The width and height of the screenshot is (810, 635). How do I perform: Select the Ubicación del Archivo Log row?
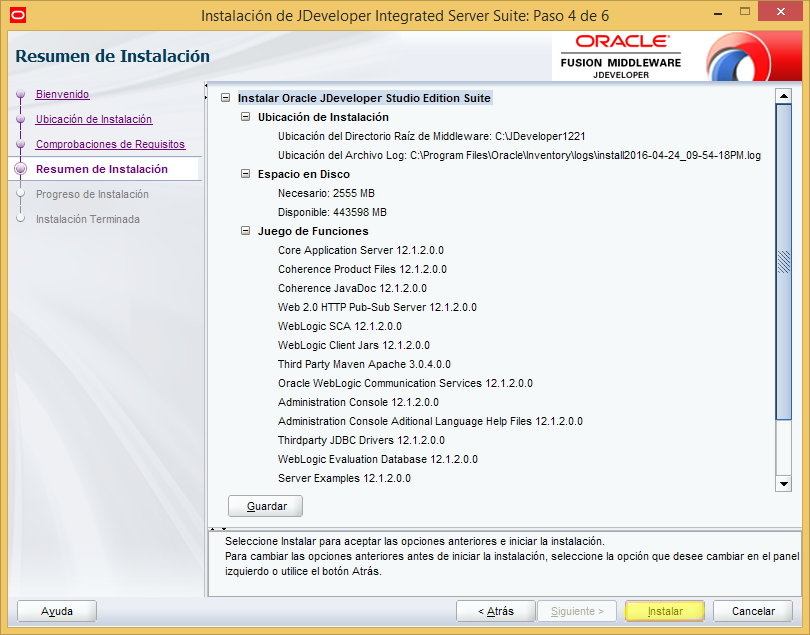519,155
